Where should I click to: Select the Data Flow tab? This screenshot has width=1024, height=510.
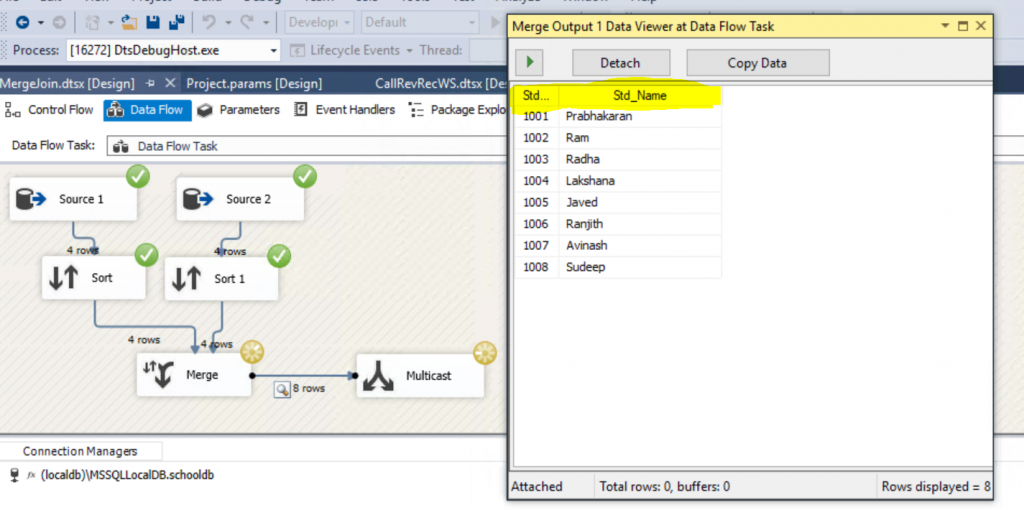148,110
